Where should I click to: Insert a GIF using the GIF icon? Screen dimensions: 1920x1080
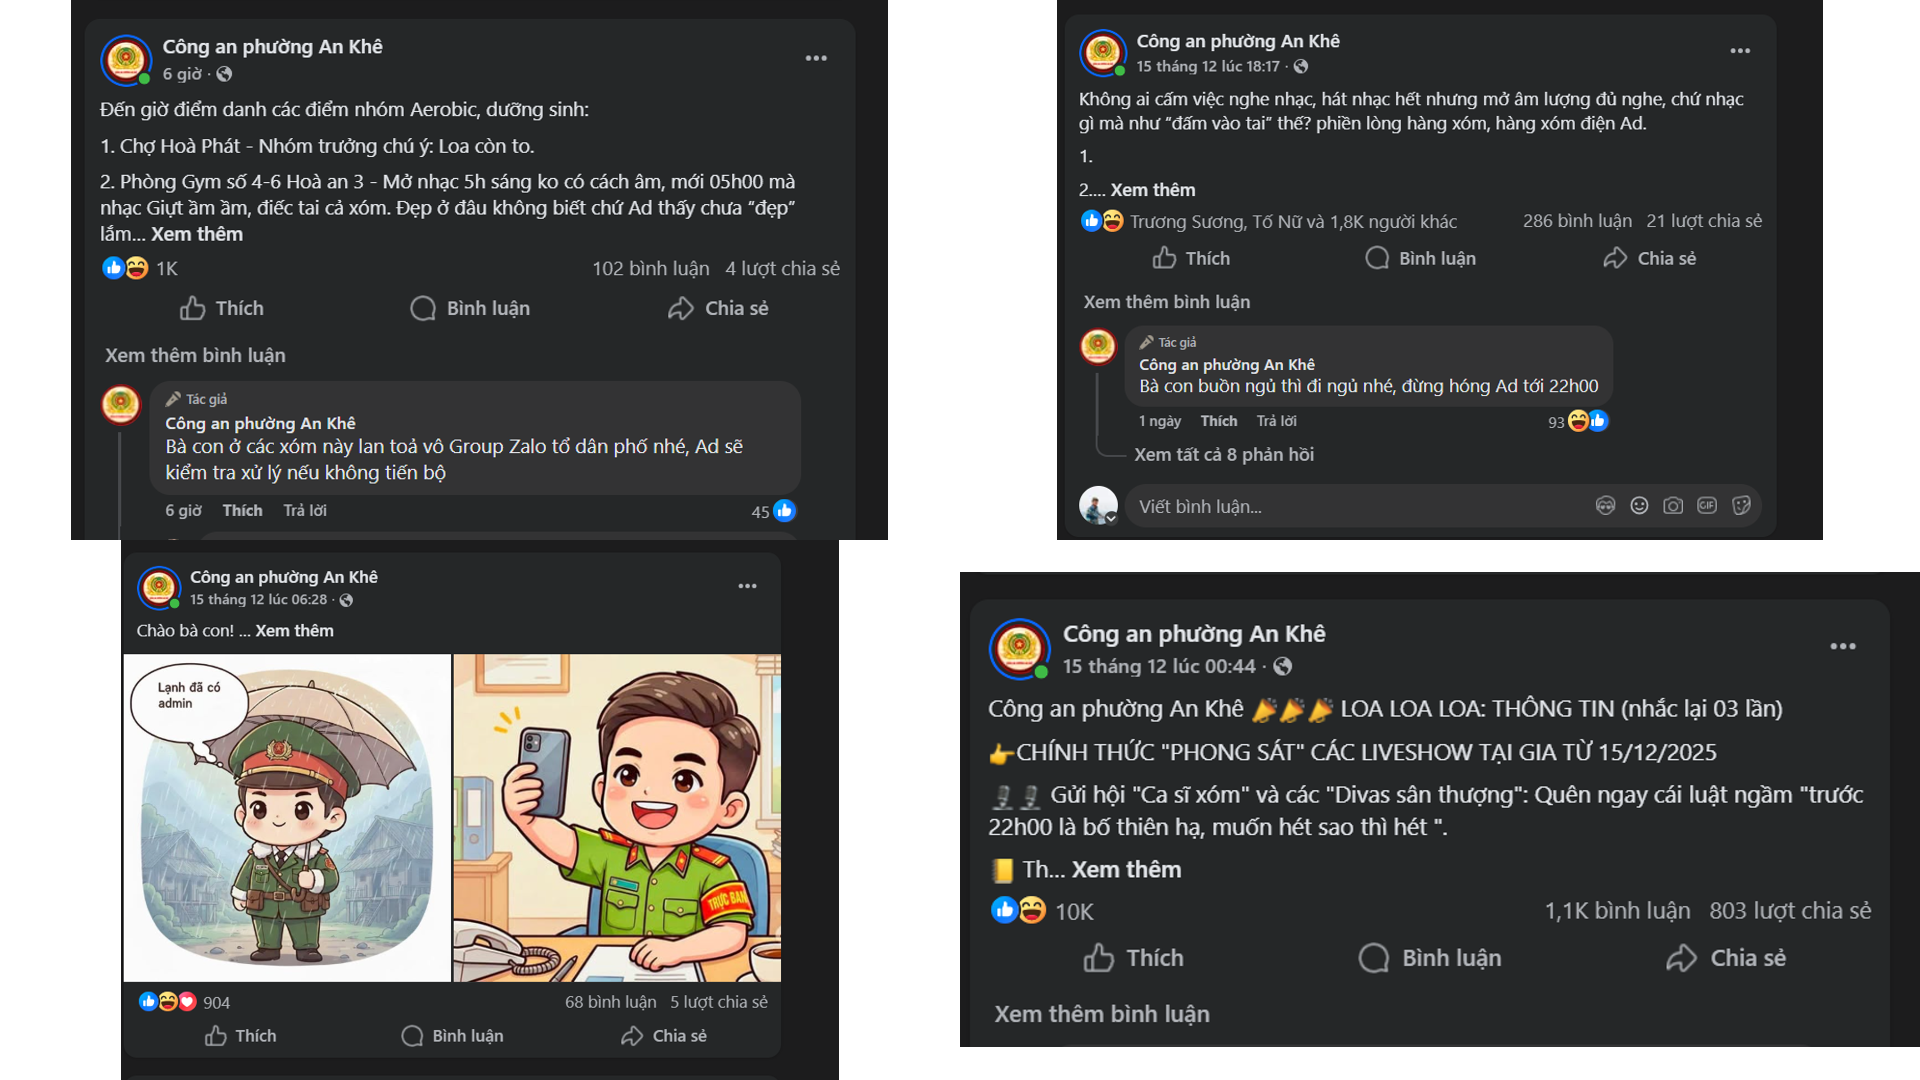1707,506
